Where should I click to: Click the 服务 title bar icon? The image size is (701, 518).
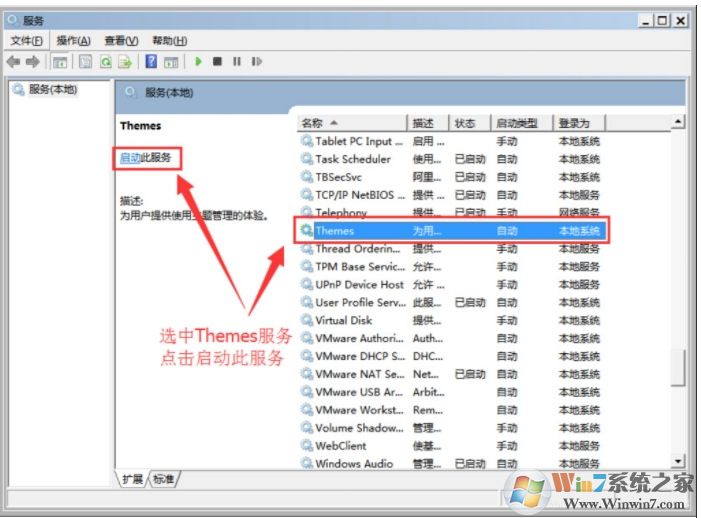coord(13,20)
